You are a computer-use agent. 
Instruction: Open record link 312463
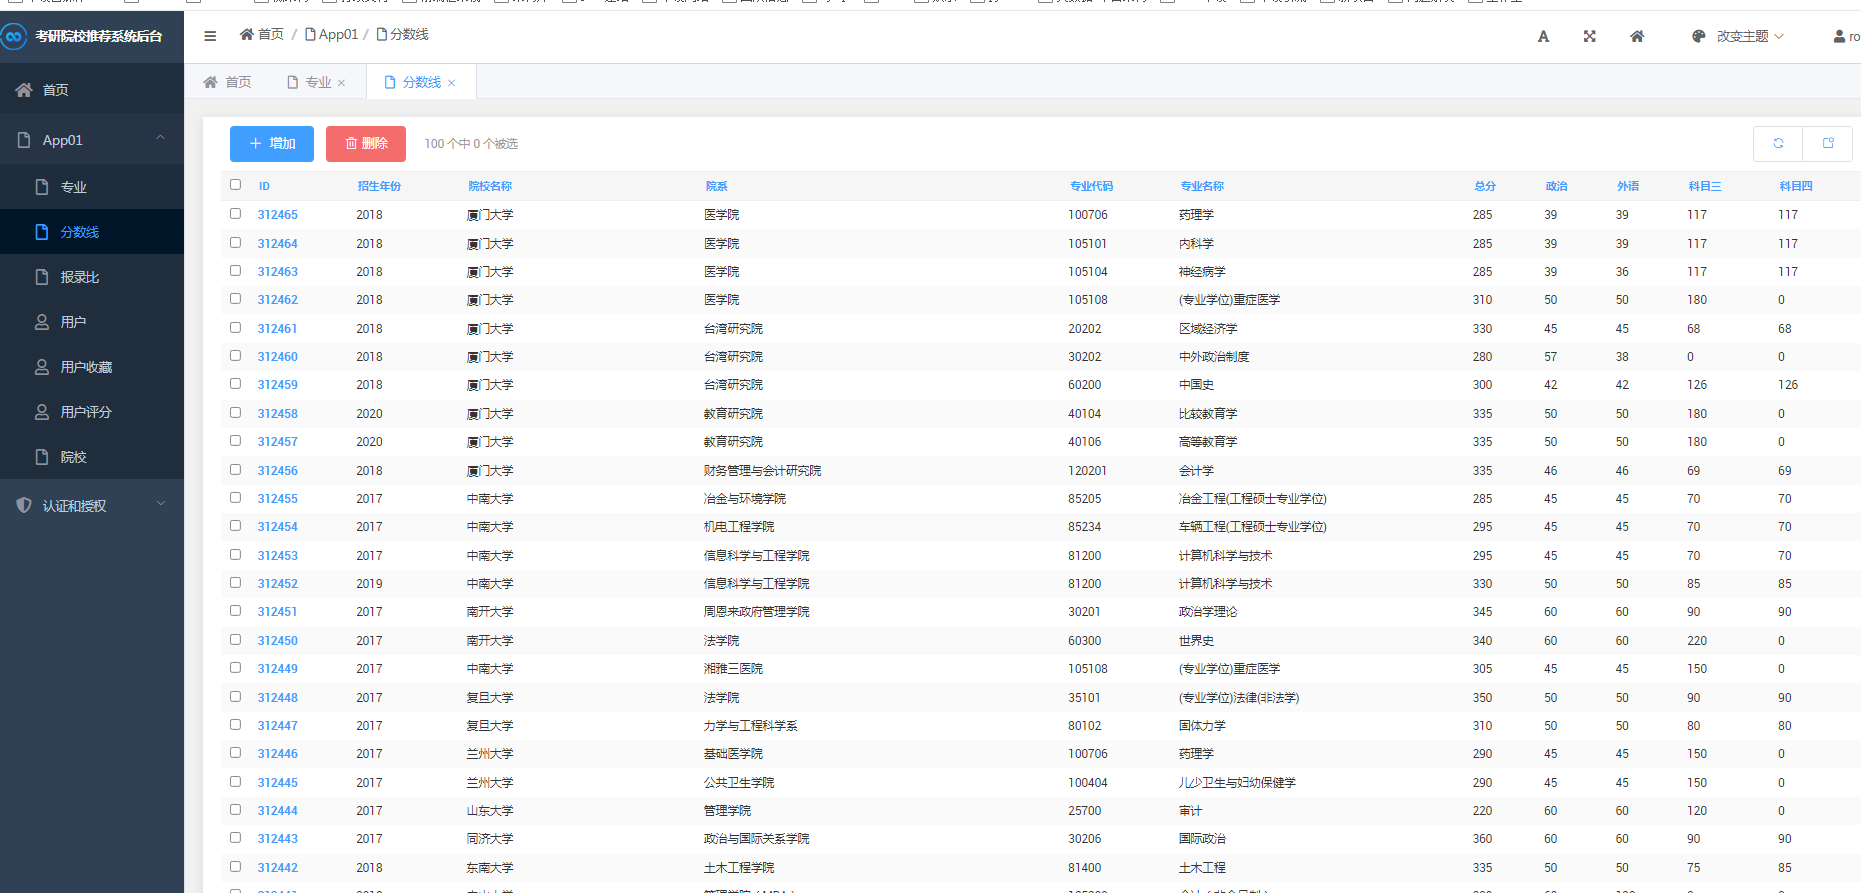pyautogui.click(x=277, y=272)
